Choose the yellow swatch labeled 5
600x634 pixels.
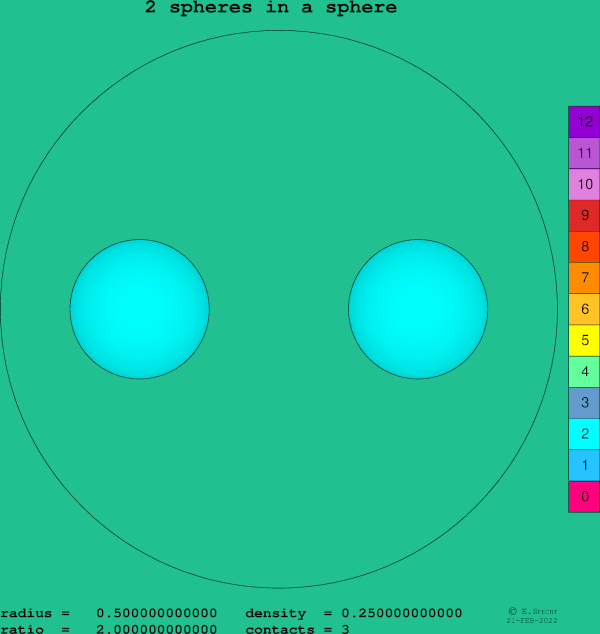[584, 340]
